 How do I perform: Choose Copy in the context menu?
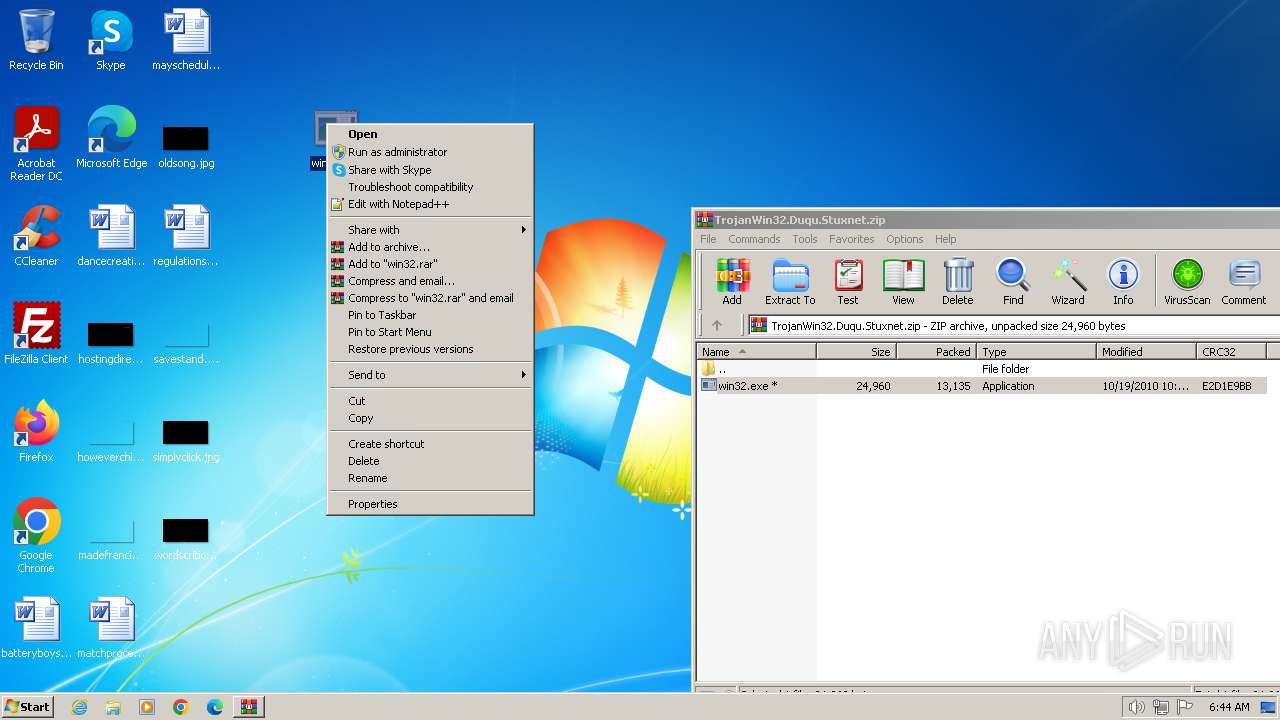(x=431, y=418)
